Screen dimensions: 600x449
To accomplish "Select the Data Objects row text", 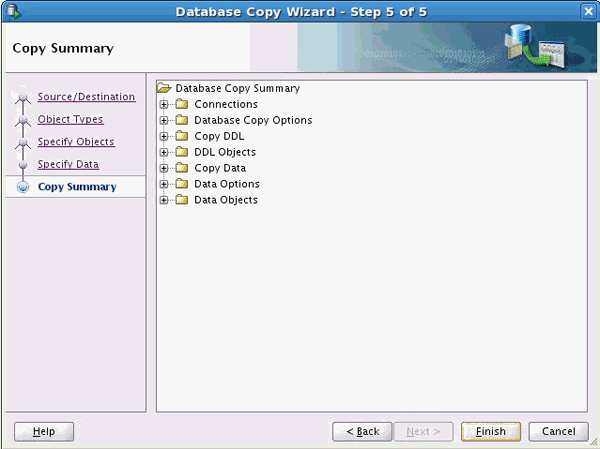I will tap(226, 200).
